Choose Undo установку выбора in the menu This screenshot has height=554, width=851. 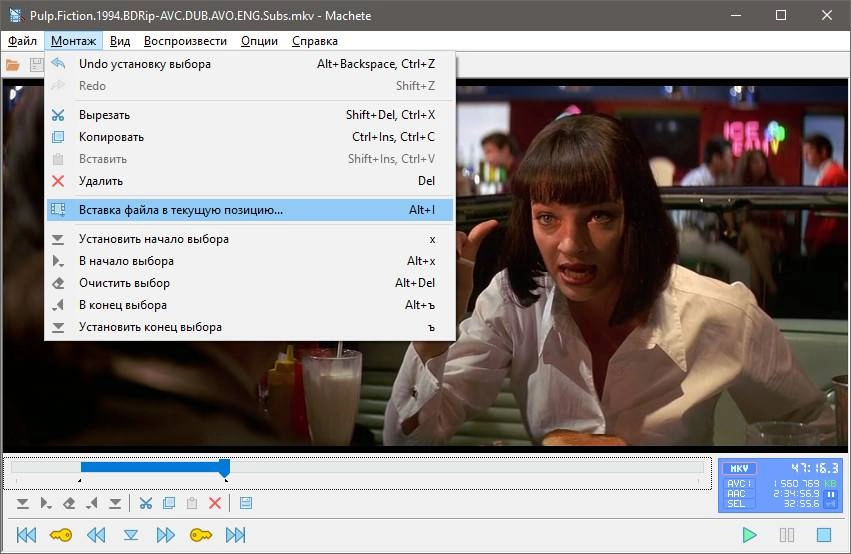coord(250,64)
